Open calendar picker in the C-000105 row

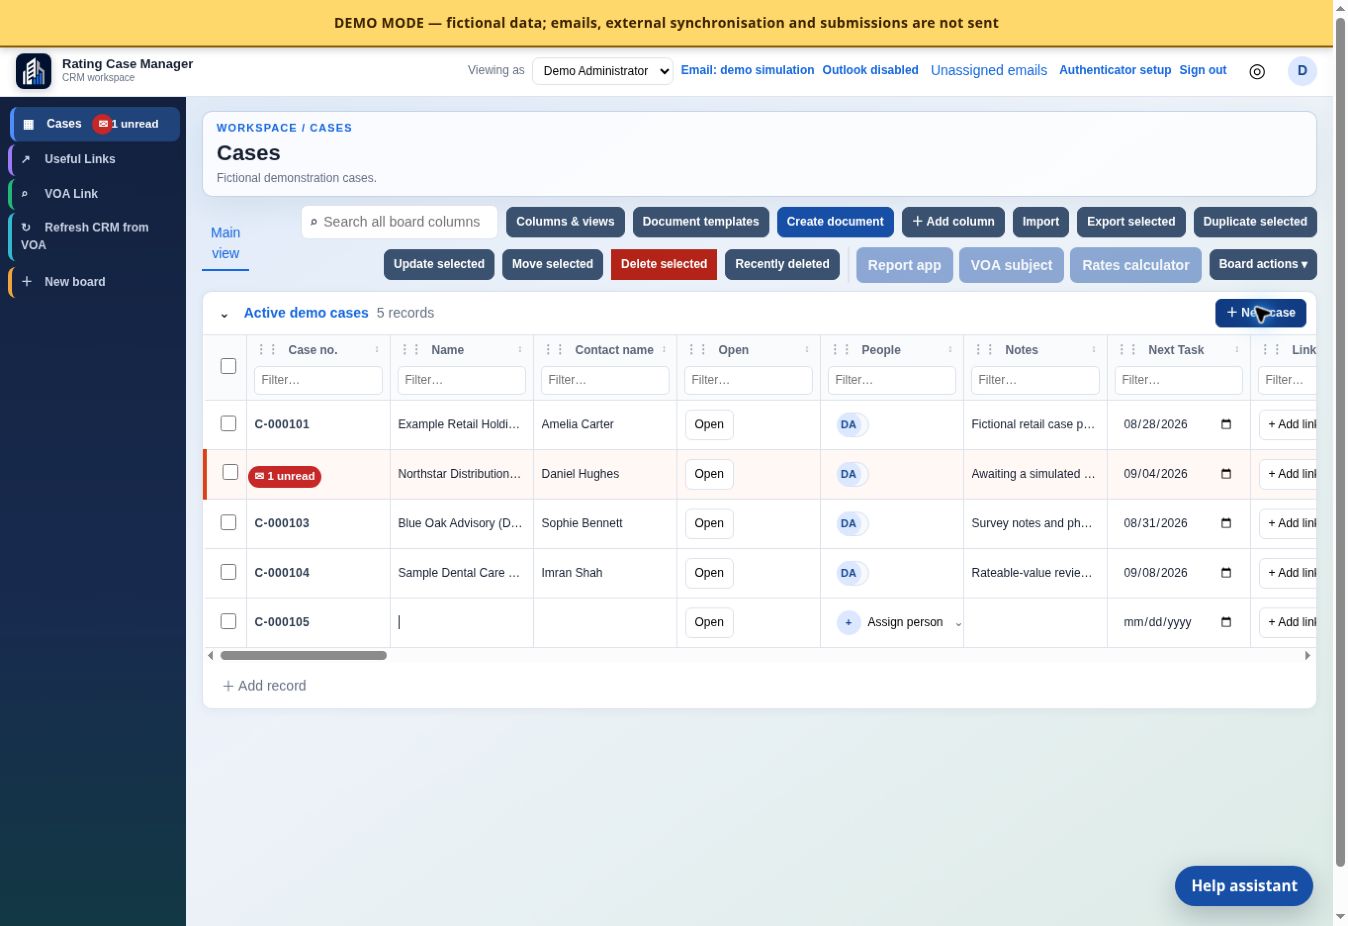pyautogui.click(x=1226, y=622)
